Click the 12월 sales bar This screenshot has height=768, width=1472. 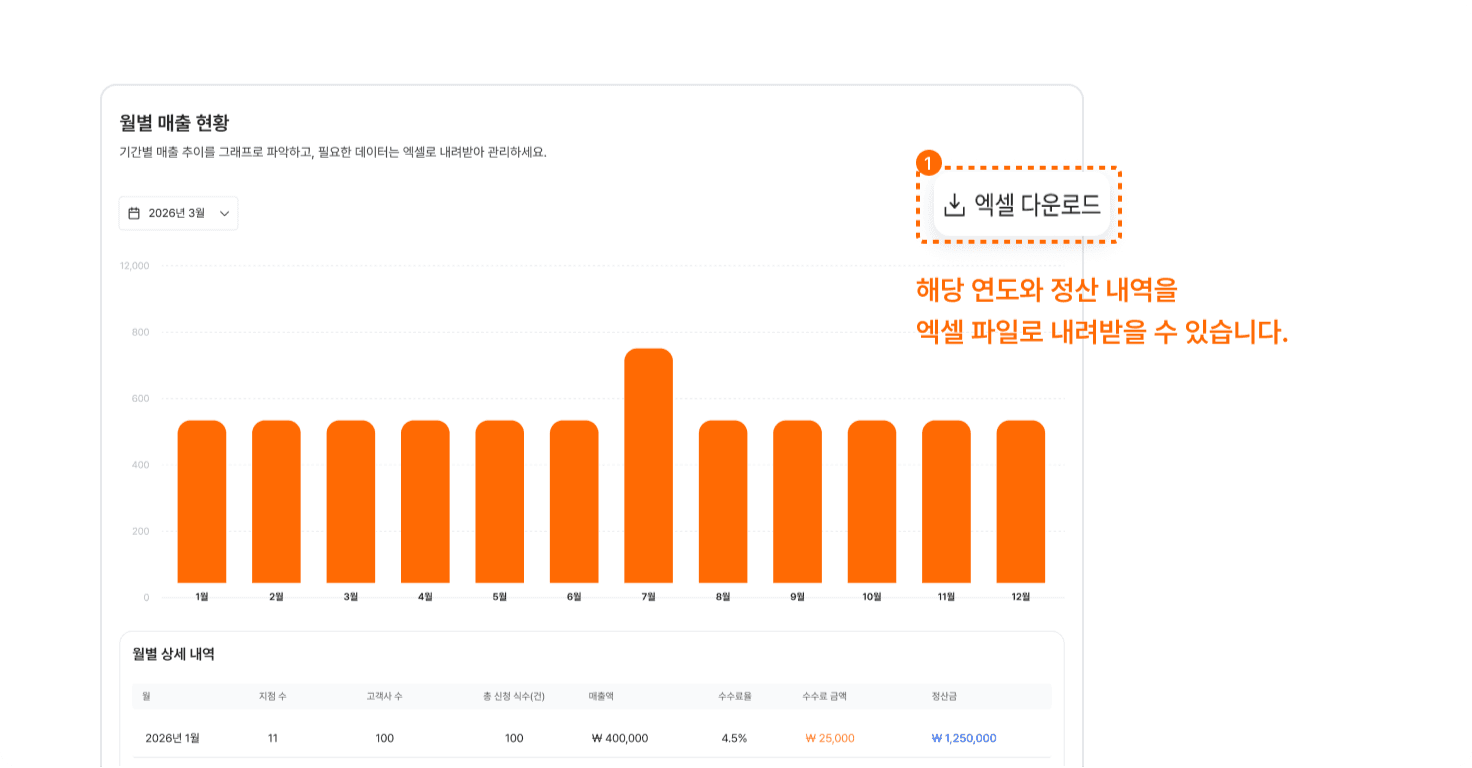[x=1021, y=502]
